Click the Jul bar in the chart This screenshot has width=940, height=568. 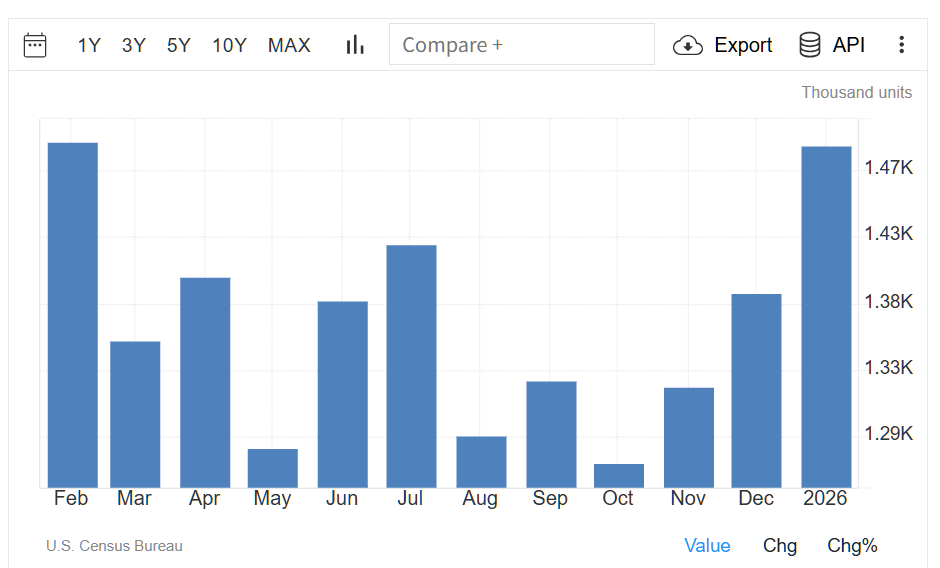[x=411, y=366]
